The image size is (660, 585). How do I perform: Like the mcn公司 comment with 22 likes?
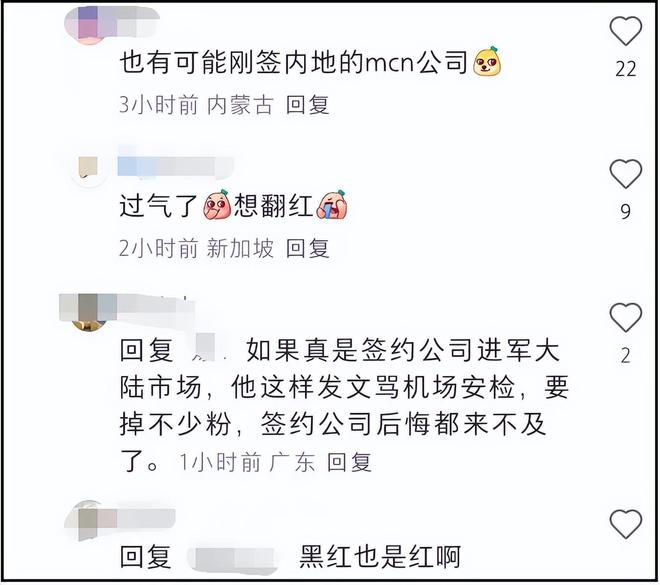point(625,30)
